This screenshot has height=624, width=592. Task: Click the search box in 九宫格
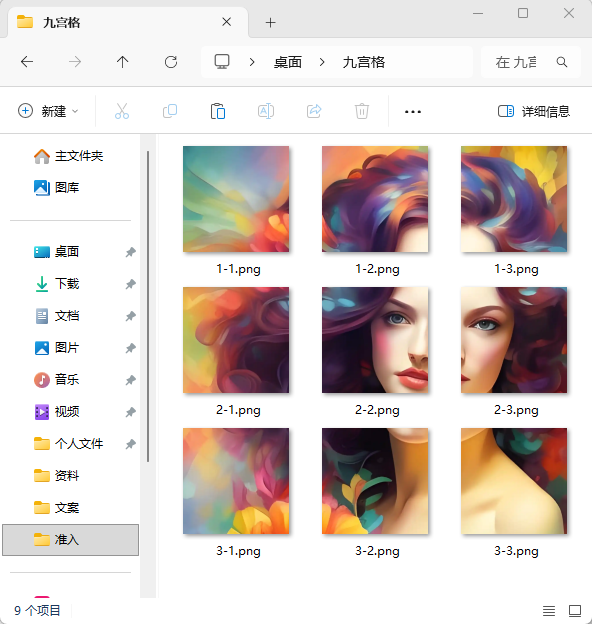click(x=531, y=62)
